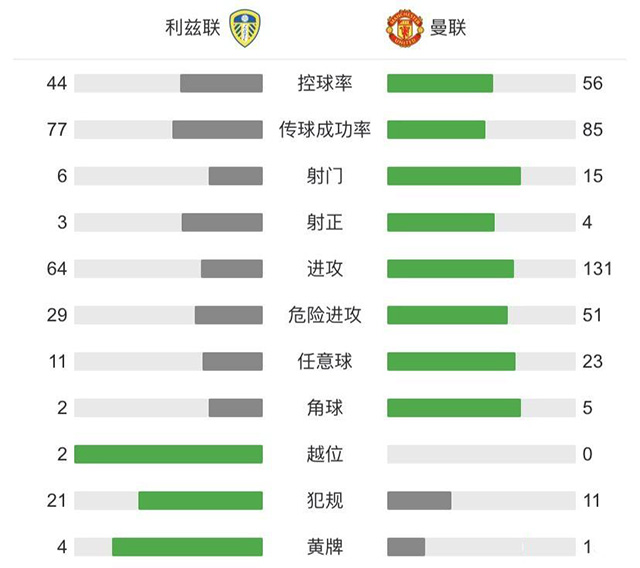Click the 黄牌 yellow cards label
This screenshot has height=568, width=640.
click(325, 547)
